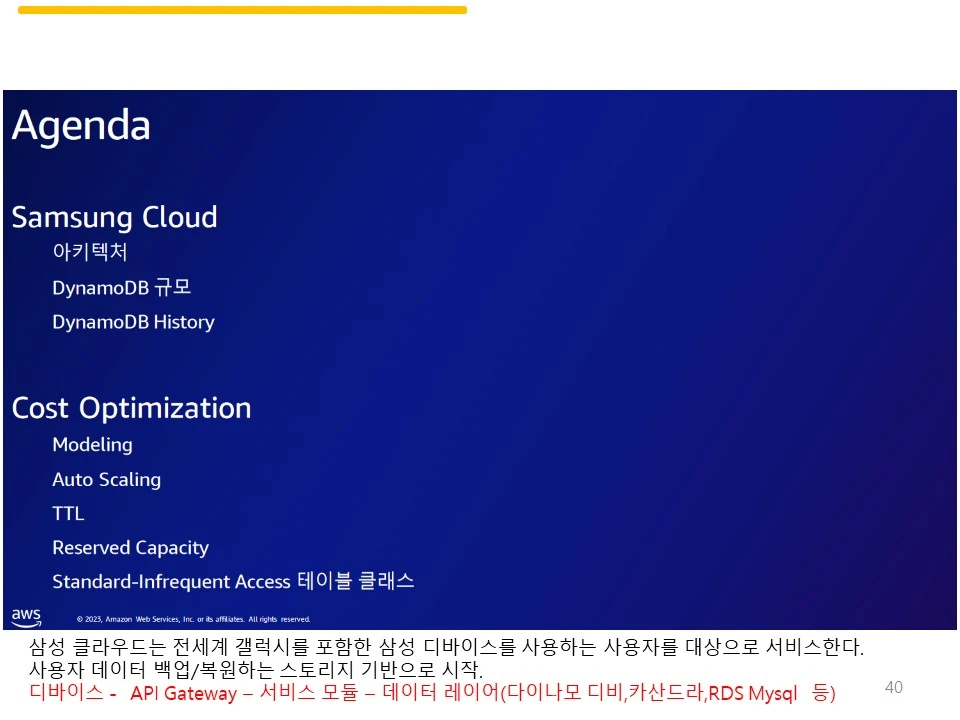960x720 pixels.
Task: Click the AWS logo on the slide
Action: 26,617
